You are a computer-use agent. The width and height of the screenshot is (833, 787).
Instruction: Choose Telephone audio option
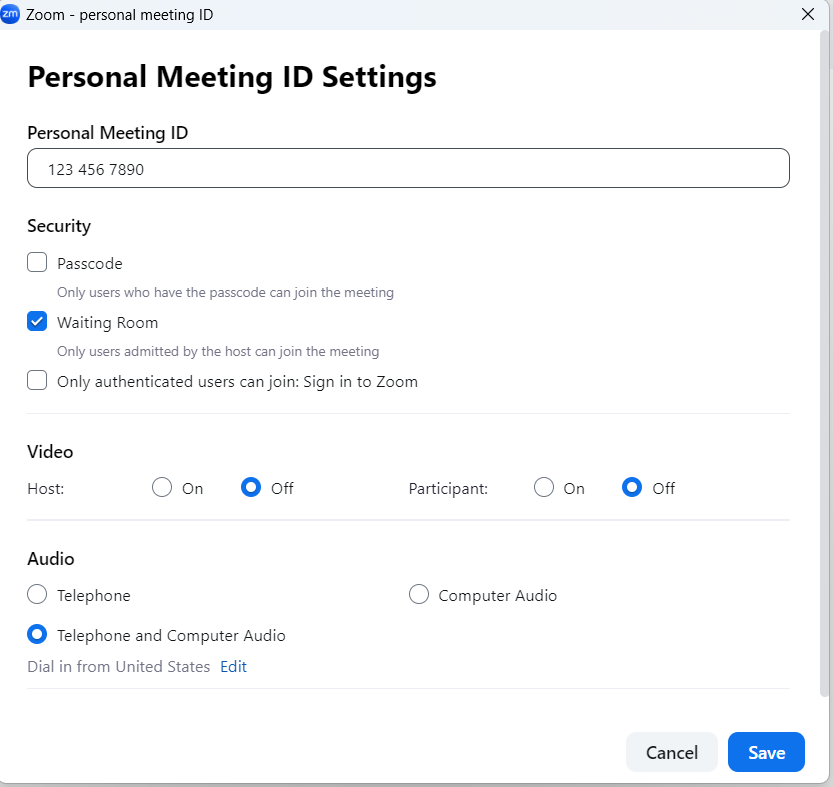point(37,595)
